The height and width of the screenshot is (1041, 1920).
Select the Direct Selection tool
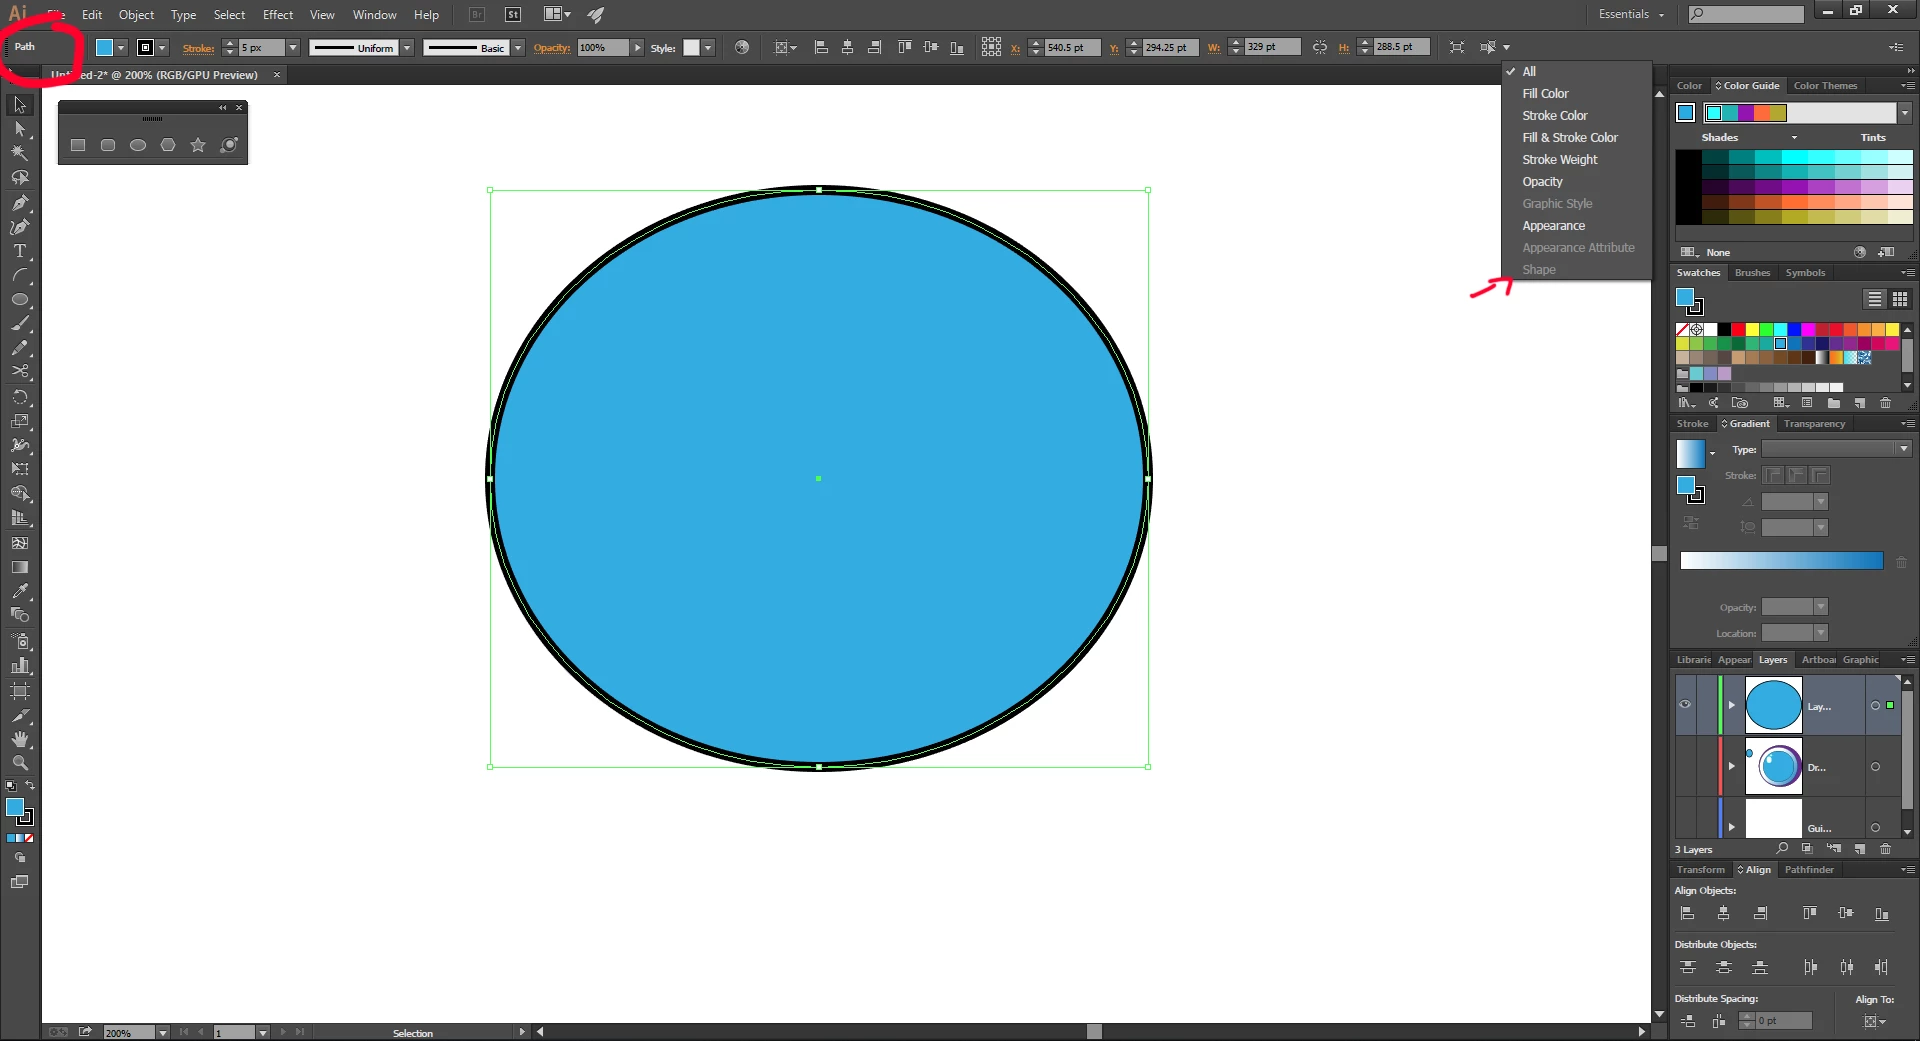coord(20,129)
